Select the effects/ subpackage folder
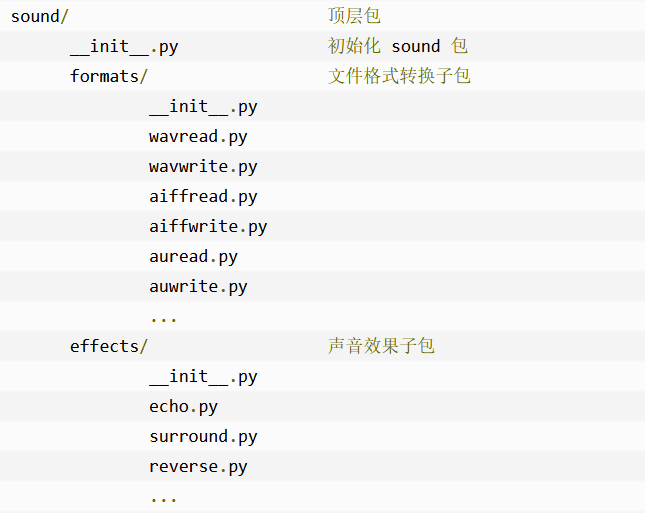 (108, 346)
